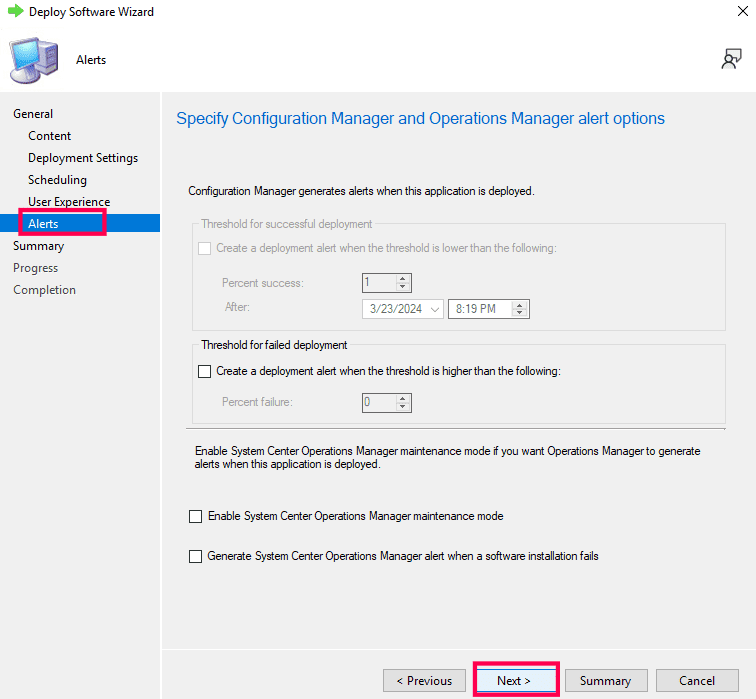Close the Deploy Software Wizard window
Image resolution: width=756 pixels, height=699 pixels.
[742, 11]
